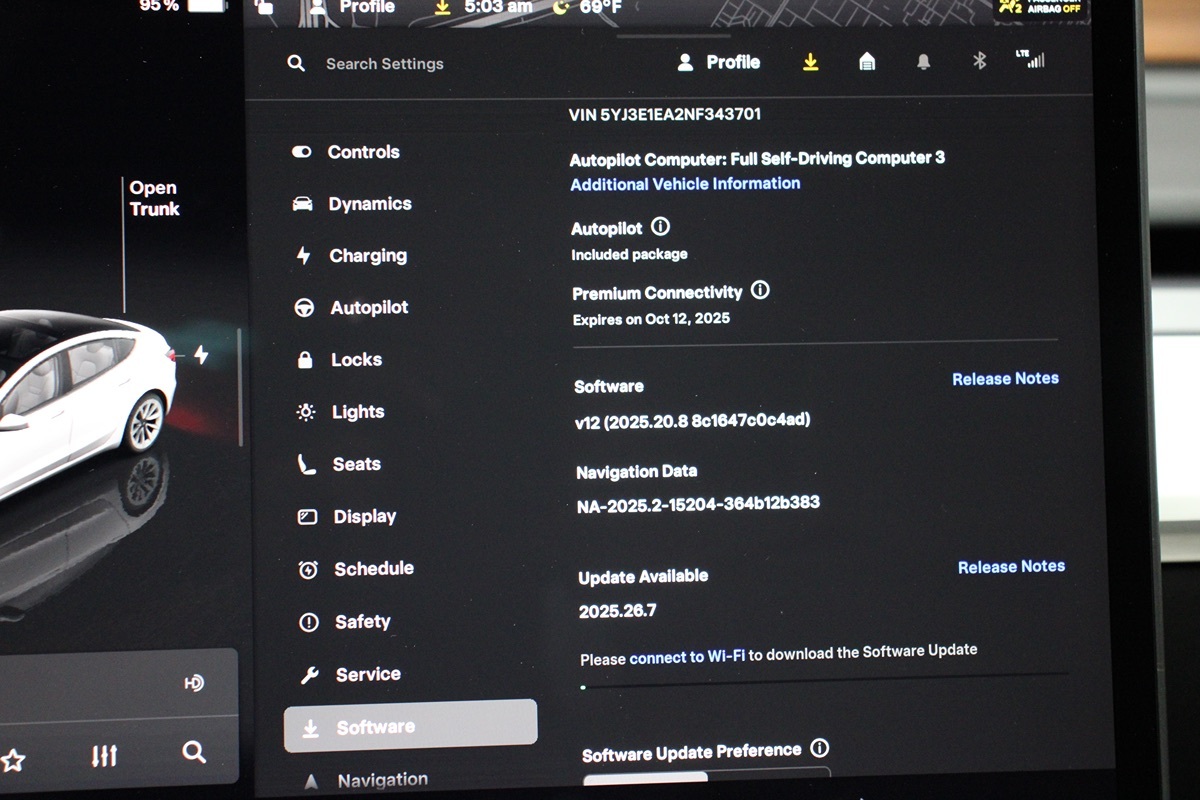
Task: Click info icon next to Premium Connectivity
Action: (760, 291)
